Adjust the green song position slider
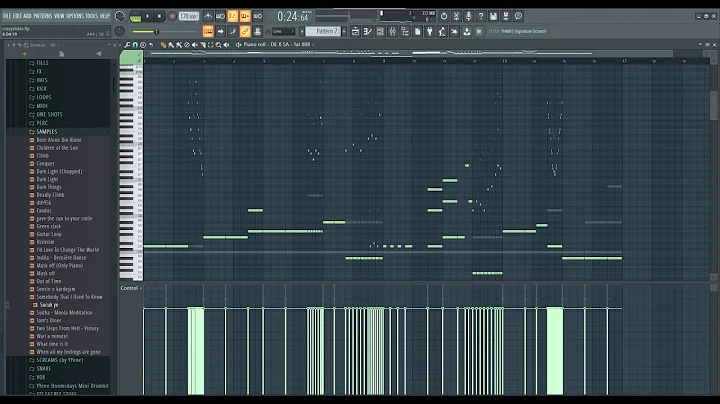This screenshot has height=404, width=720. point(165,32)
